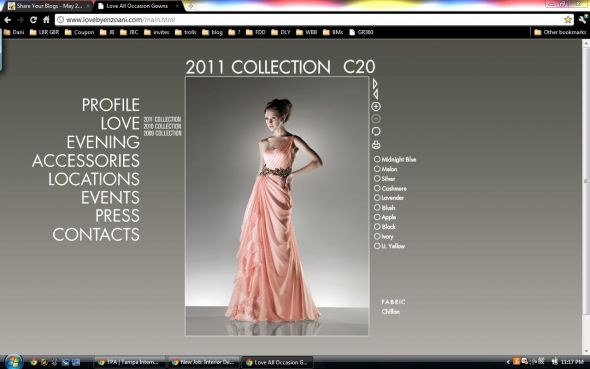The height and width of the screenshot is (369, 590).
Task: Switch to New Job: Interior taskbar window
Action: [x=203, y=362]
